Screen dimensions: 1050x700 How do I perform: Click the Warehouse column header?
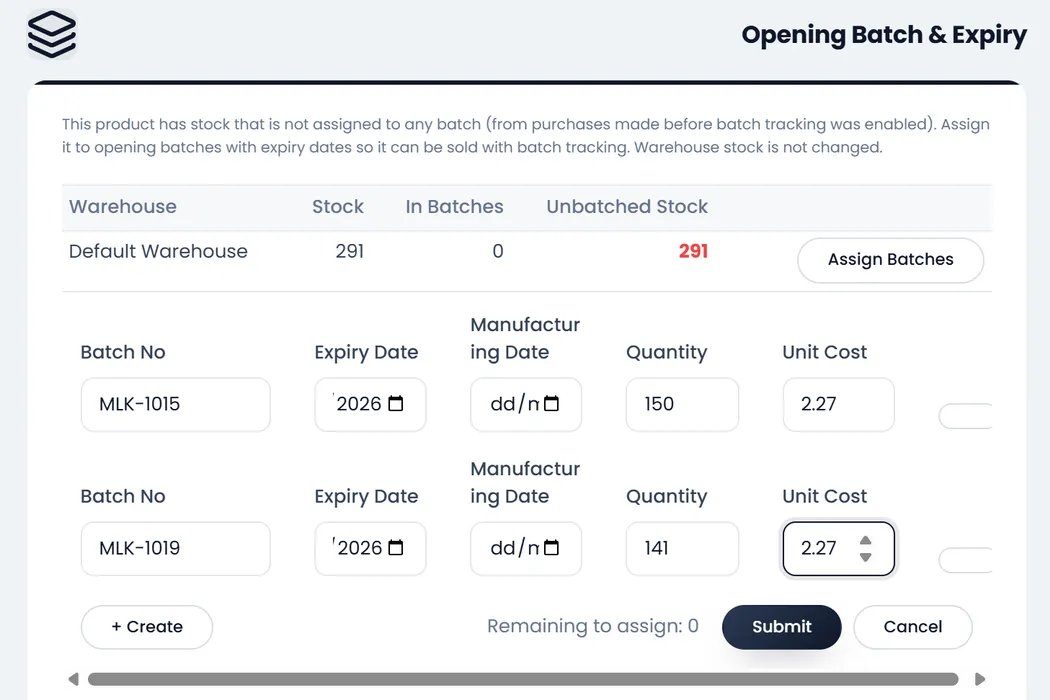[123, 206]
